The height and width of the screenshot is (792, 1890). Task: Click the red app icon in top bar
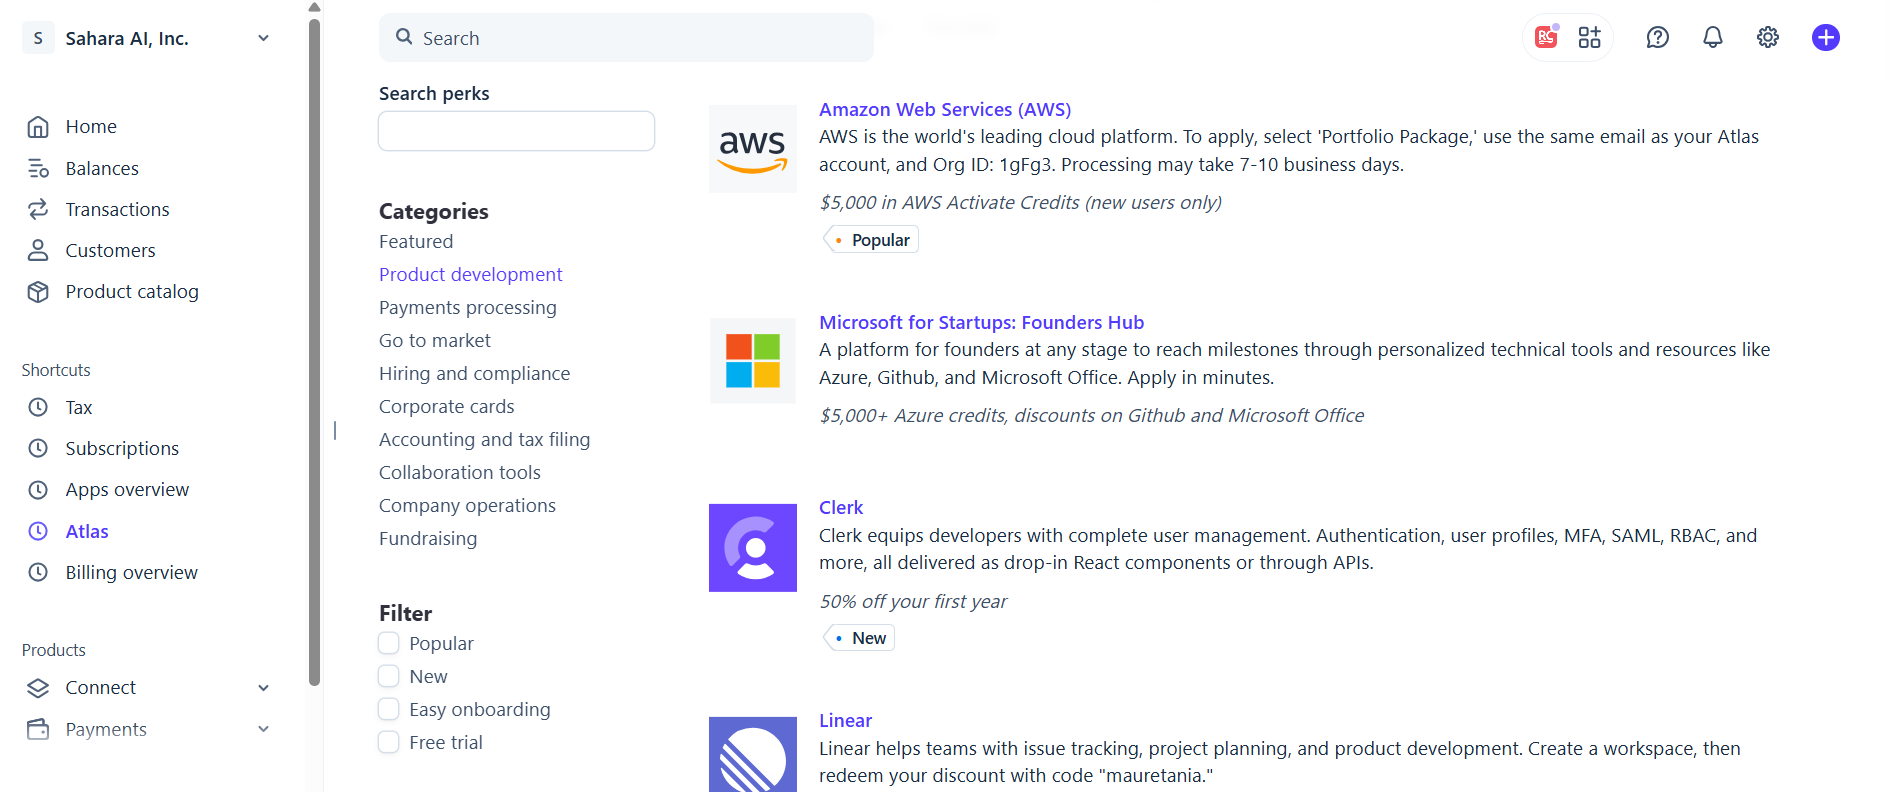click(1547, 37)
